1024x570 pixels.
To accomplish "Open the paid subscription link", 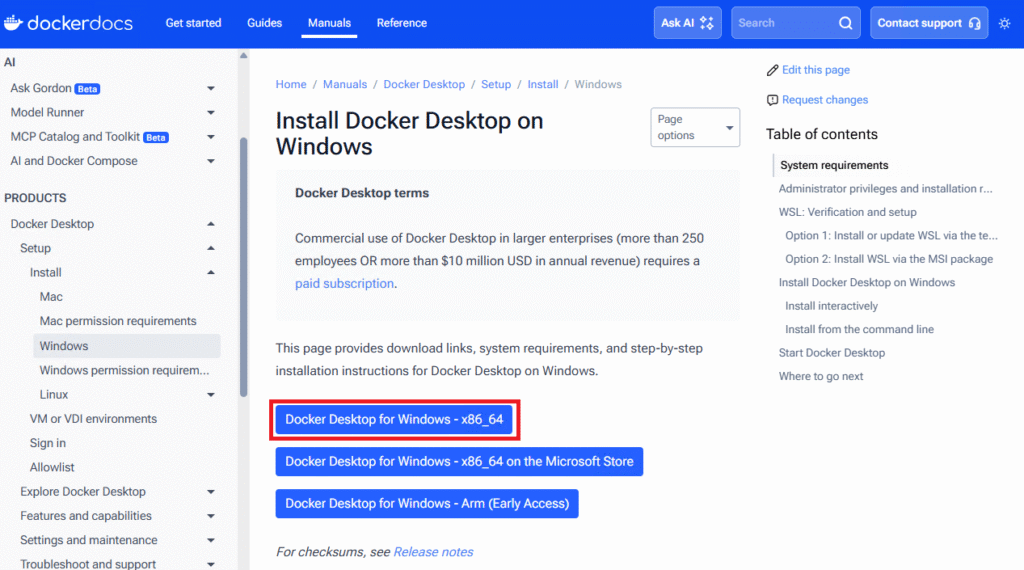I will (x=344, y=283).
